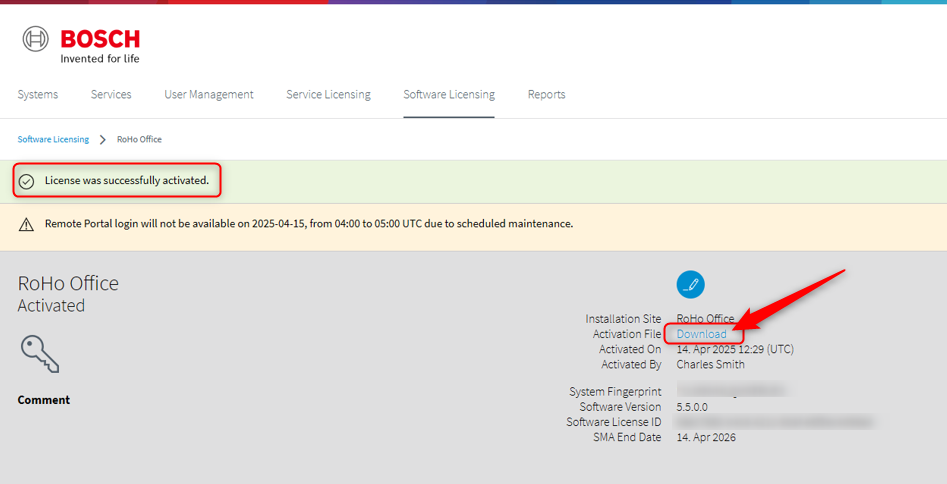Image resolution: width=947 pixels, height=484 pixels.
Task: Click the key license icon
Action: [39, 353]
